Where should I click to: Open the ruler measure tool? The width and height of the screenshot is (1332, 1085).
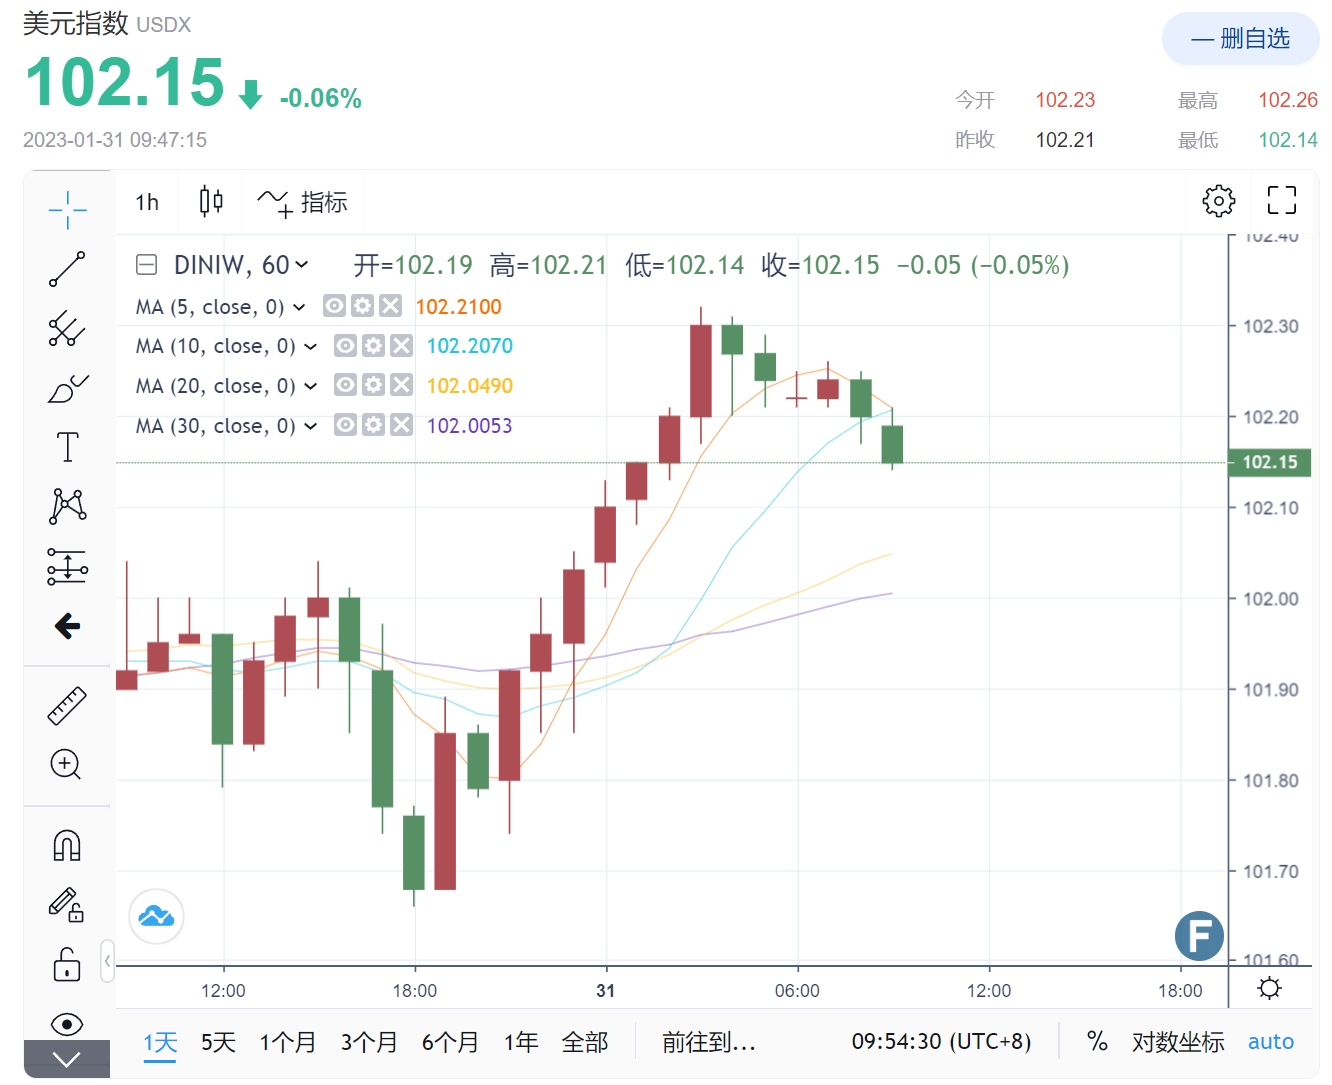(x=67, y=706)
